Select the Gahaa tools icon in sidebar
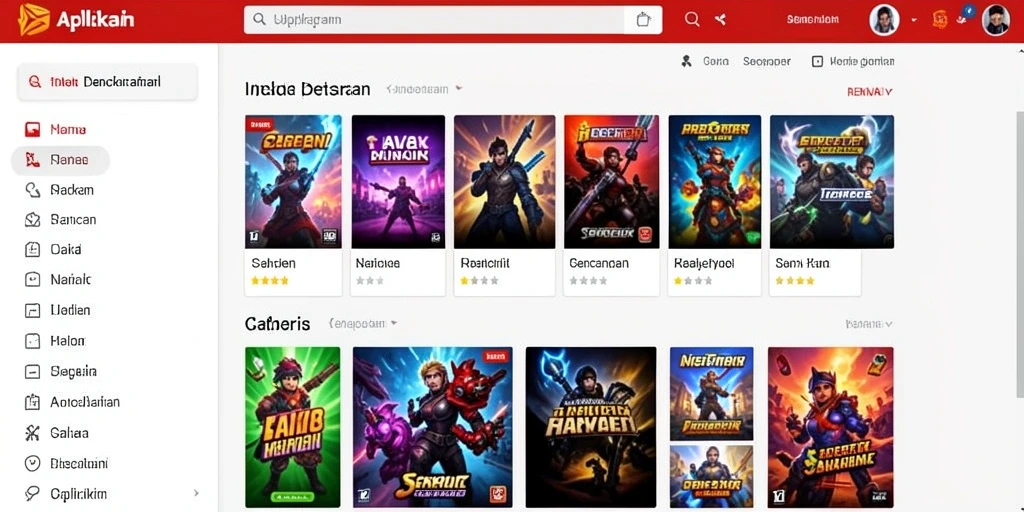This screenshot has height=512, width=1024. click(32, 433)
